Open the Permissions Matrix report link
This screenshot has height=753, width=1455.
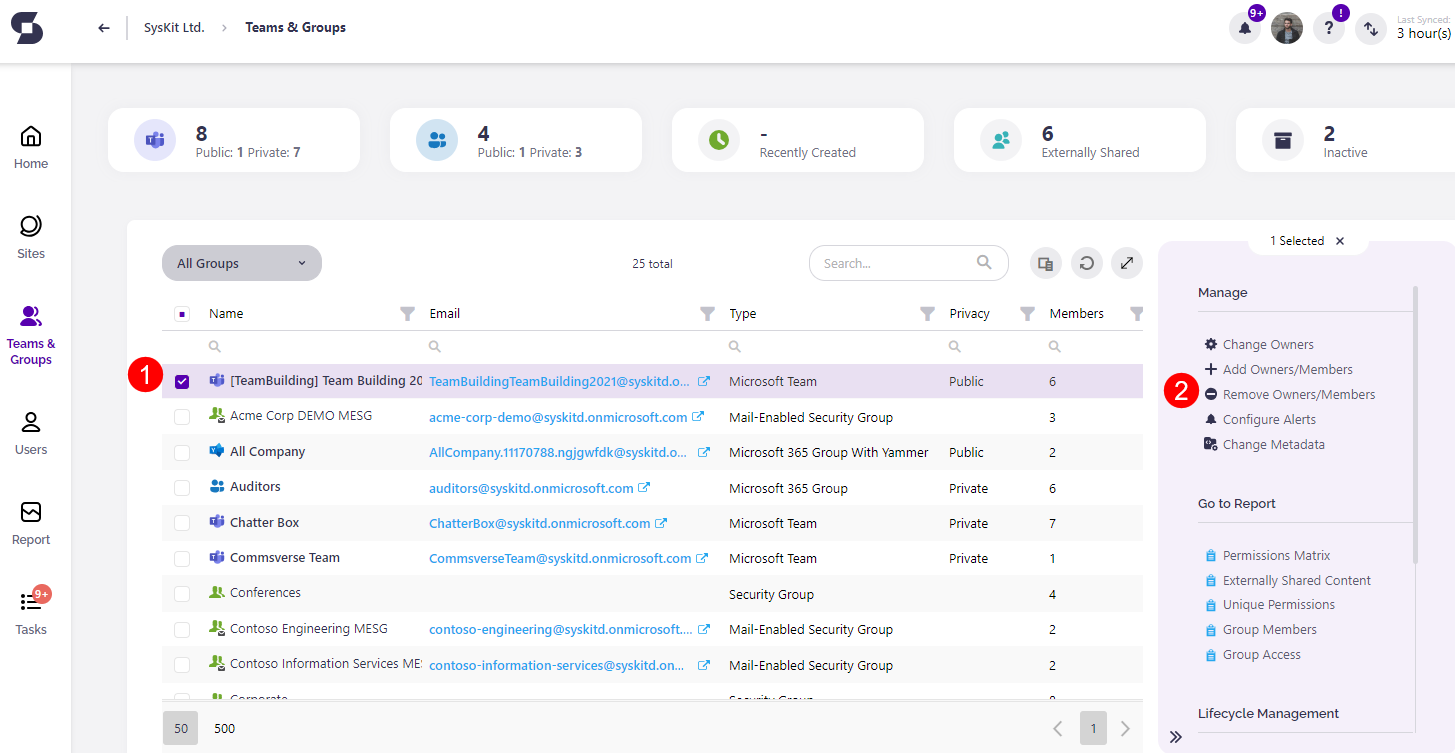(x=1276, y=556)
